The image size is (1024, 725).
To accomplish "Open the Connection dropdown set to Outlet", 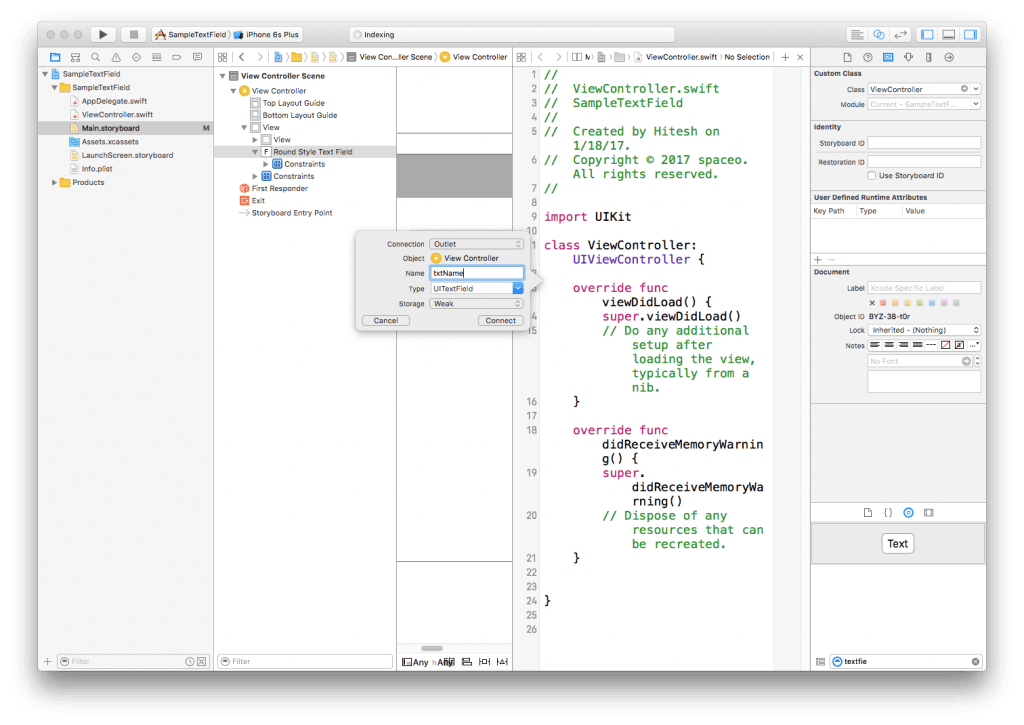I will [477, 243].
